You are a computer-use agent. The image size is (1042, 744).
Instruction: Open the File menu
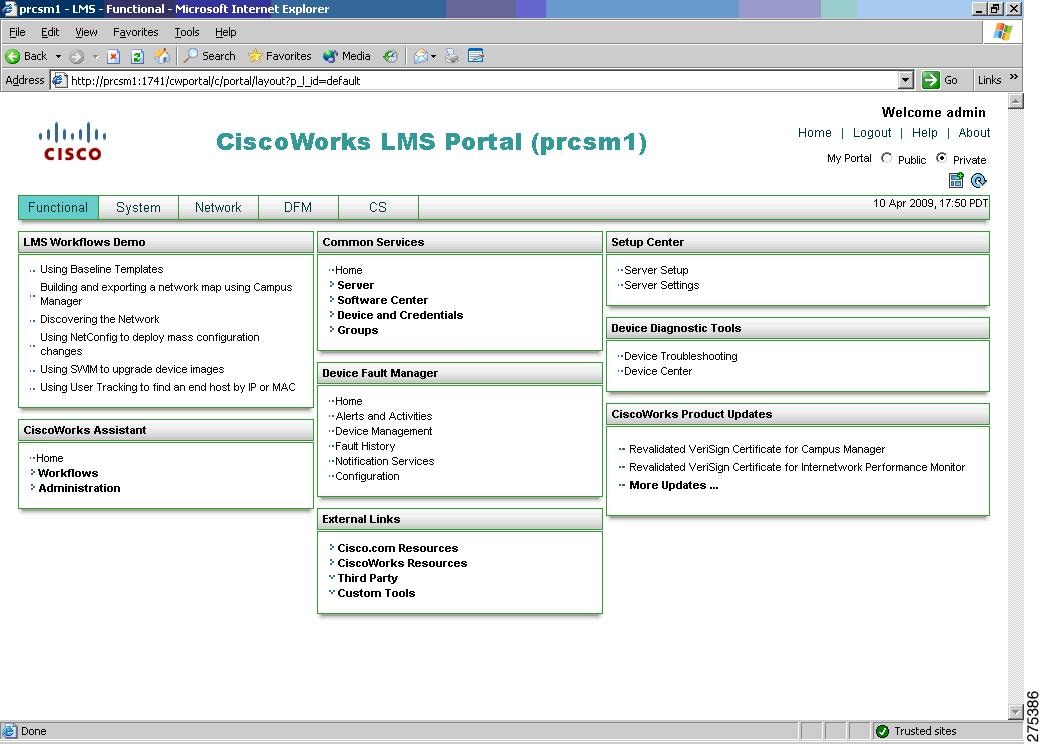tap(17, 32)
